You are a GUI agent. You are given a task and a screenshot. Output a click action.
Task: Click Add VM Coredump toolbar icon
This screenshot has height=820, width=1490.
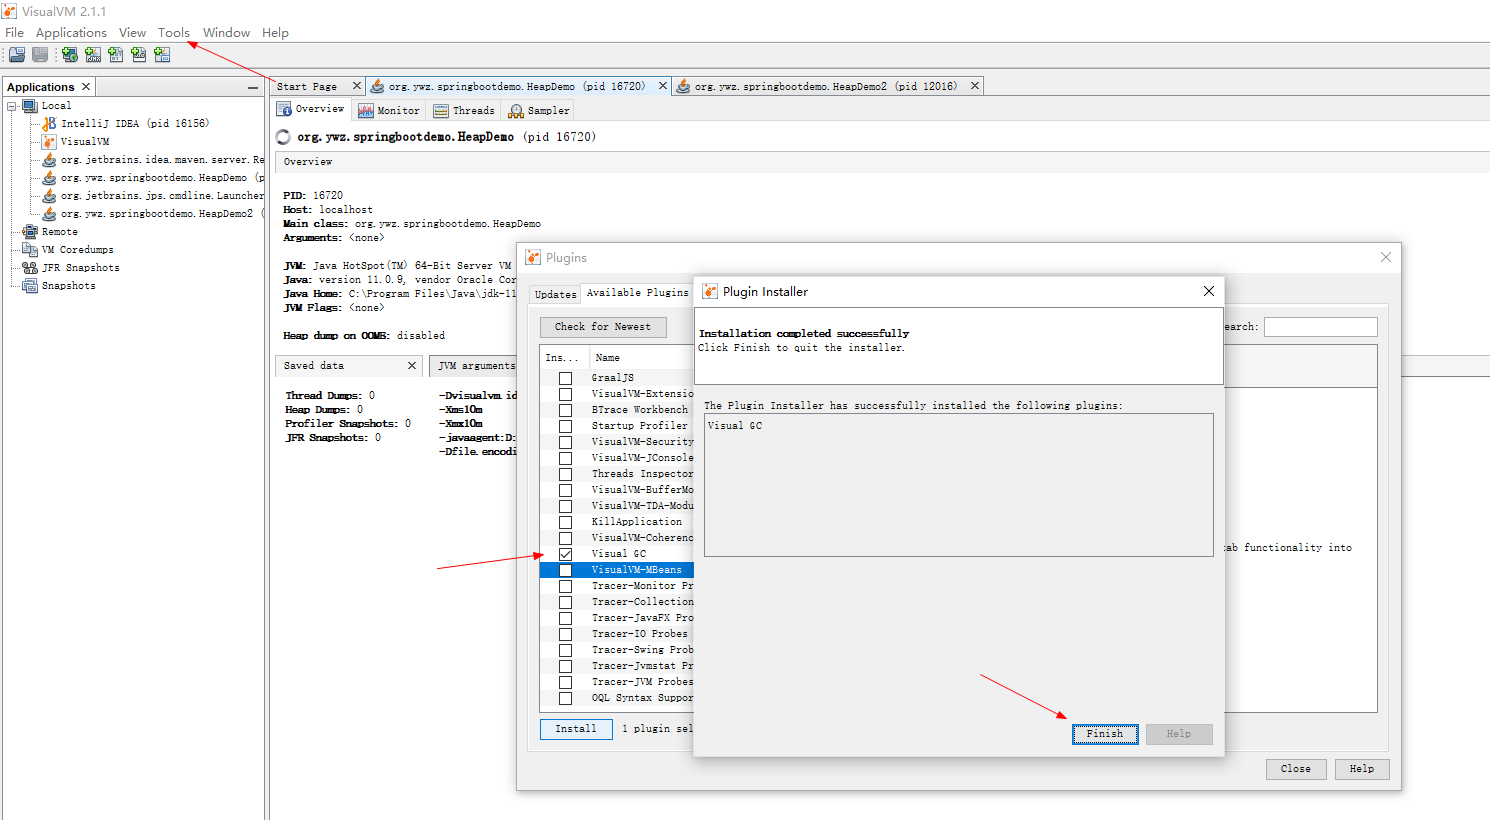pyautogui.click(x=116, y=55)
